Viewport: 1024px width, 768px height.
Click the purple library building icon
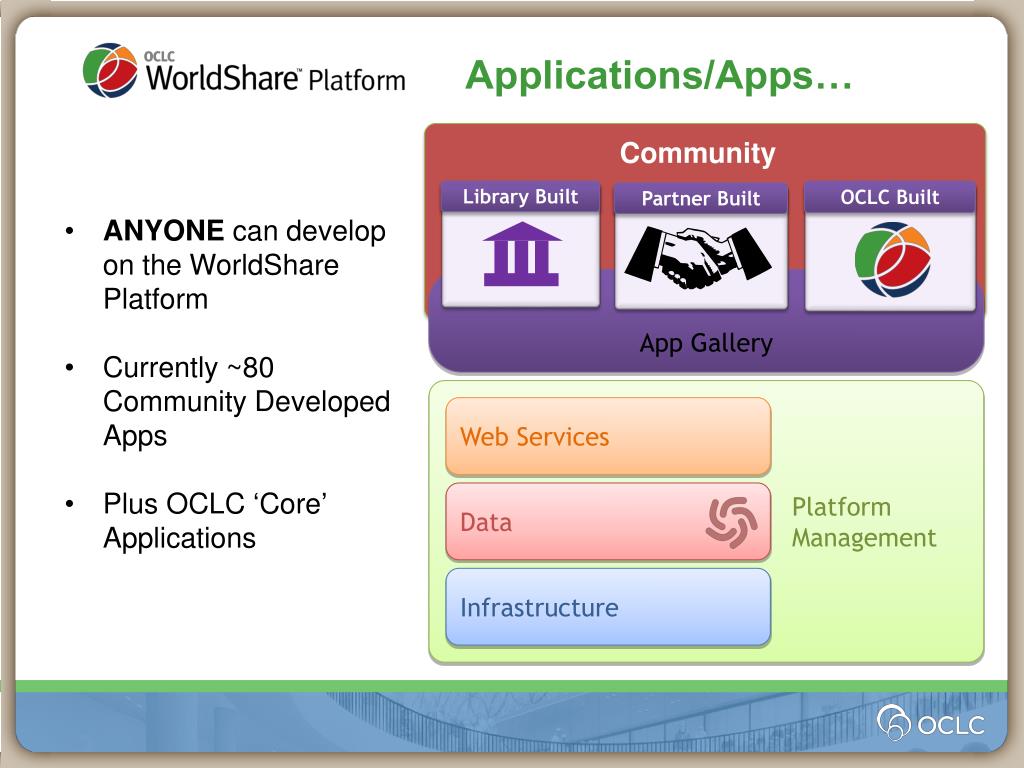[521, 254]
